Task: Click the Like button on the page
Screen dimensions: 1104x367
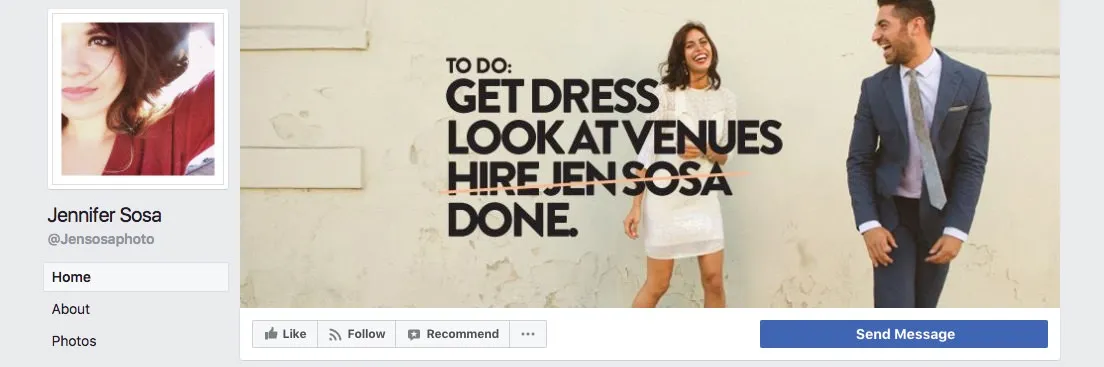Action: click(285, 334)
